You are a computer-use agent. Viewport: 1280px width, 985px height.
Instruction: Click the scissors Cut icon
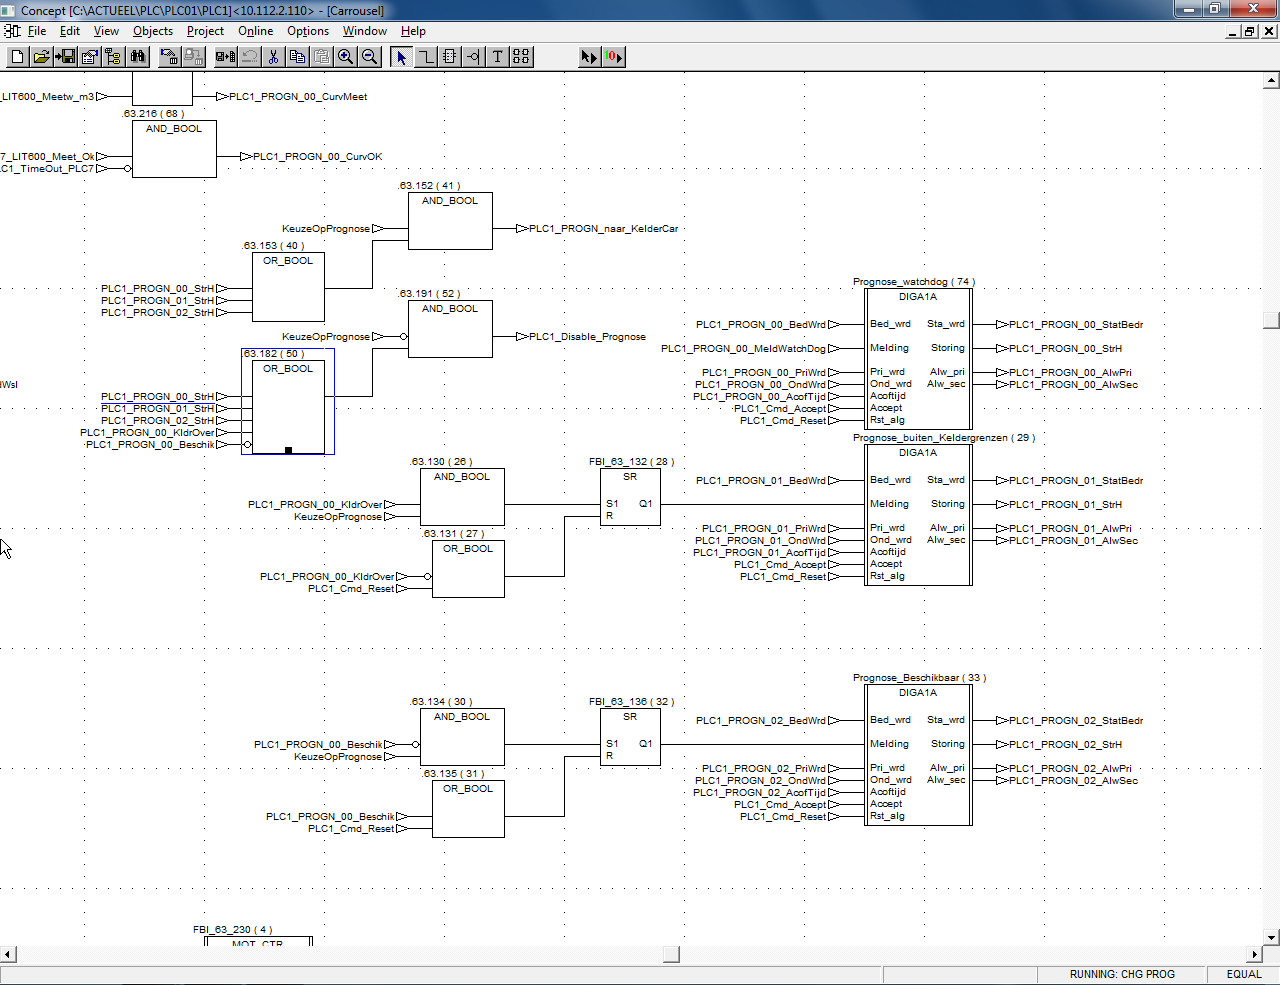[x=273, y=57]
